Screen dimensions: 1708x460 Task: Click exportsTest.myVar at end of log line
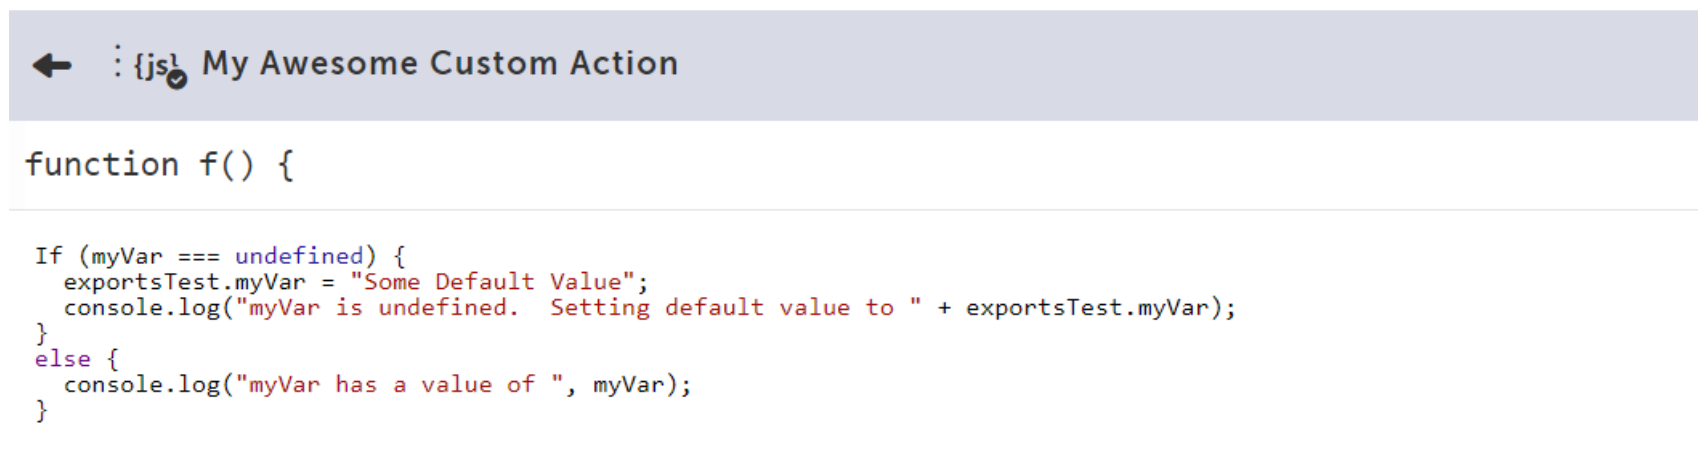click(1087, 308)
